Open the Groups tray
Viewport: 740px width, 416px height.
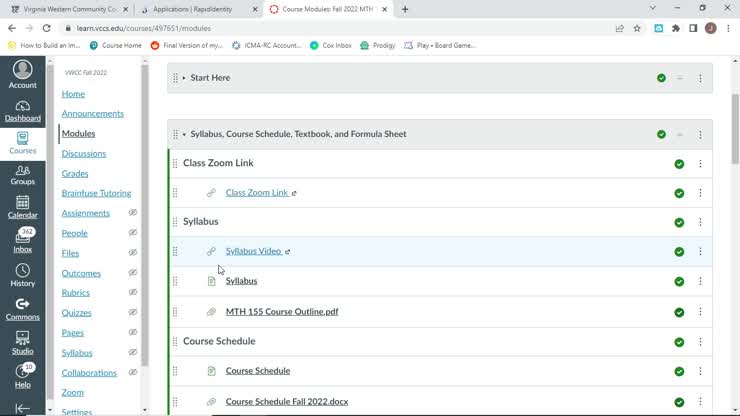(23, 176)
